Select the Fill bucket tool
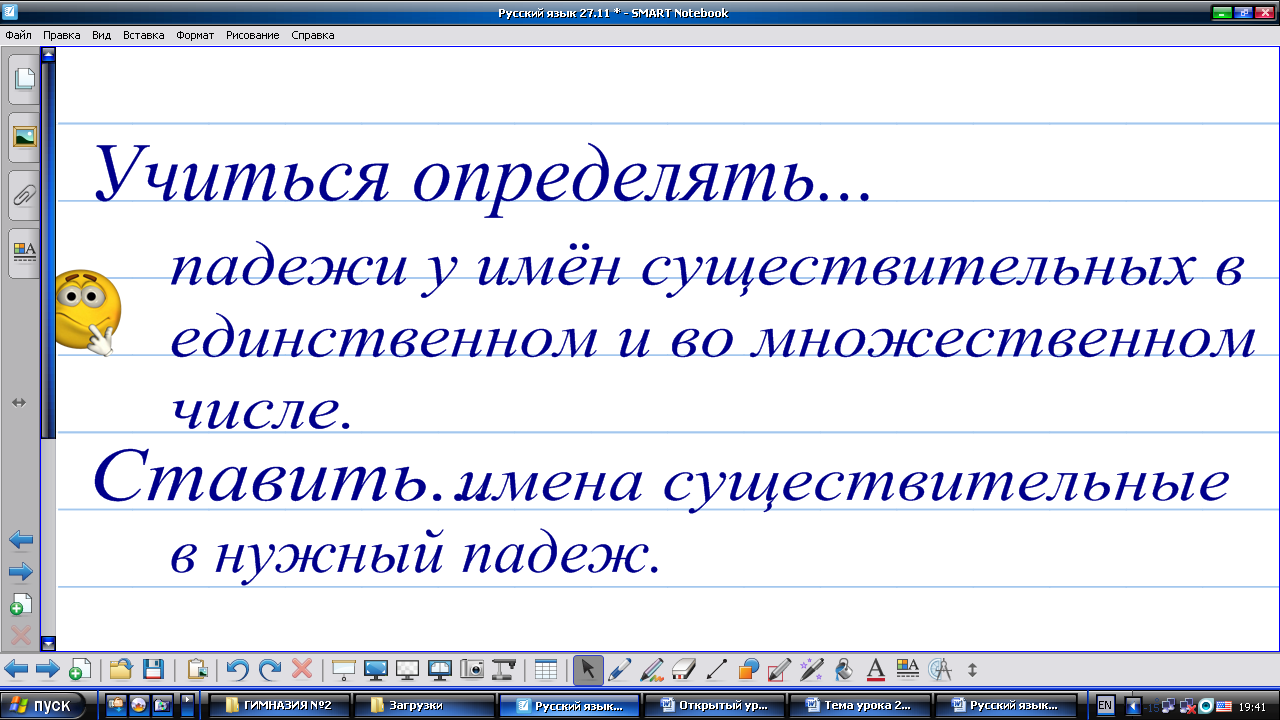 (x=843, y=669)
